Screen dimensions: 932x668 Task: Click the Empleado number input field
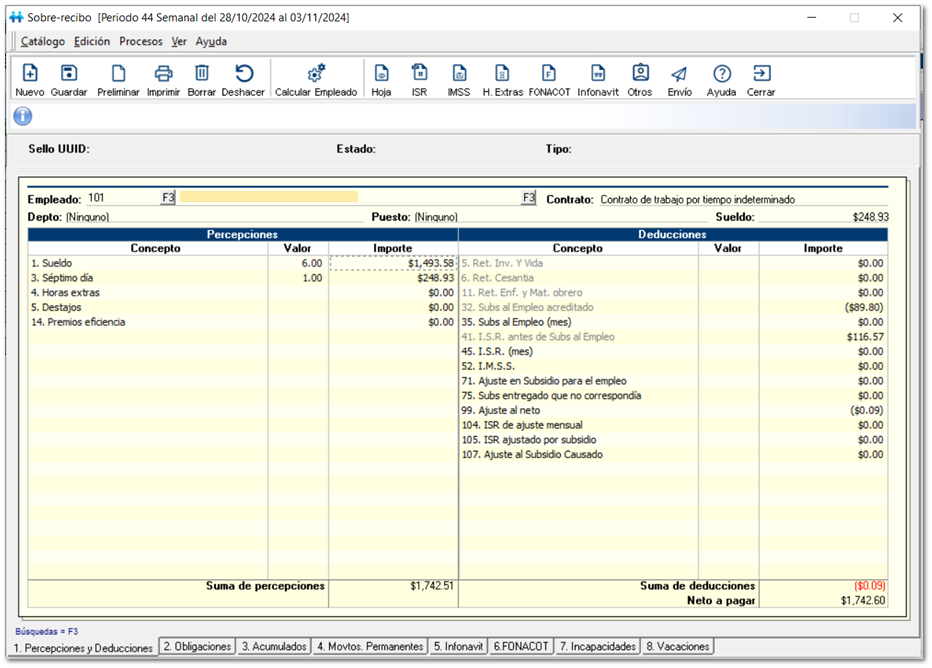(122, 198)
